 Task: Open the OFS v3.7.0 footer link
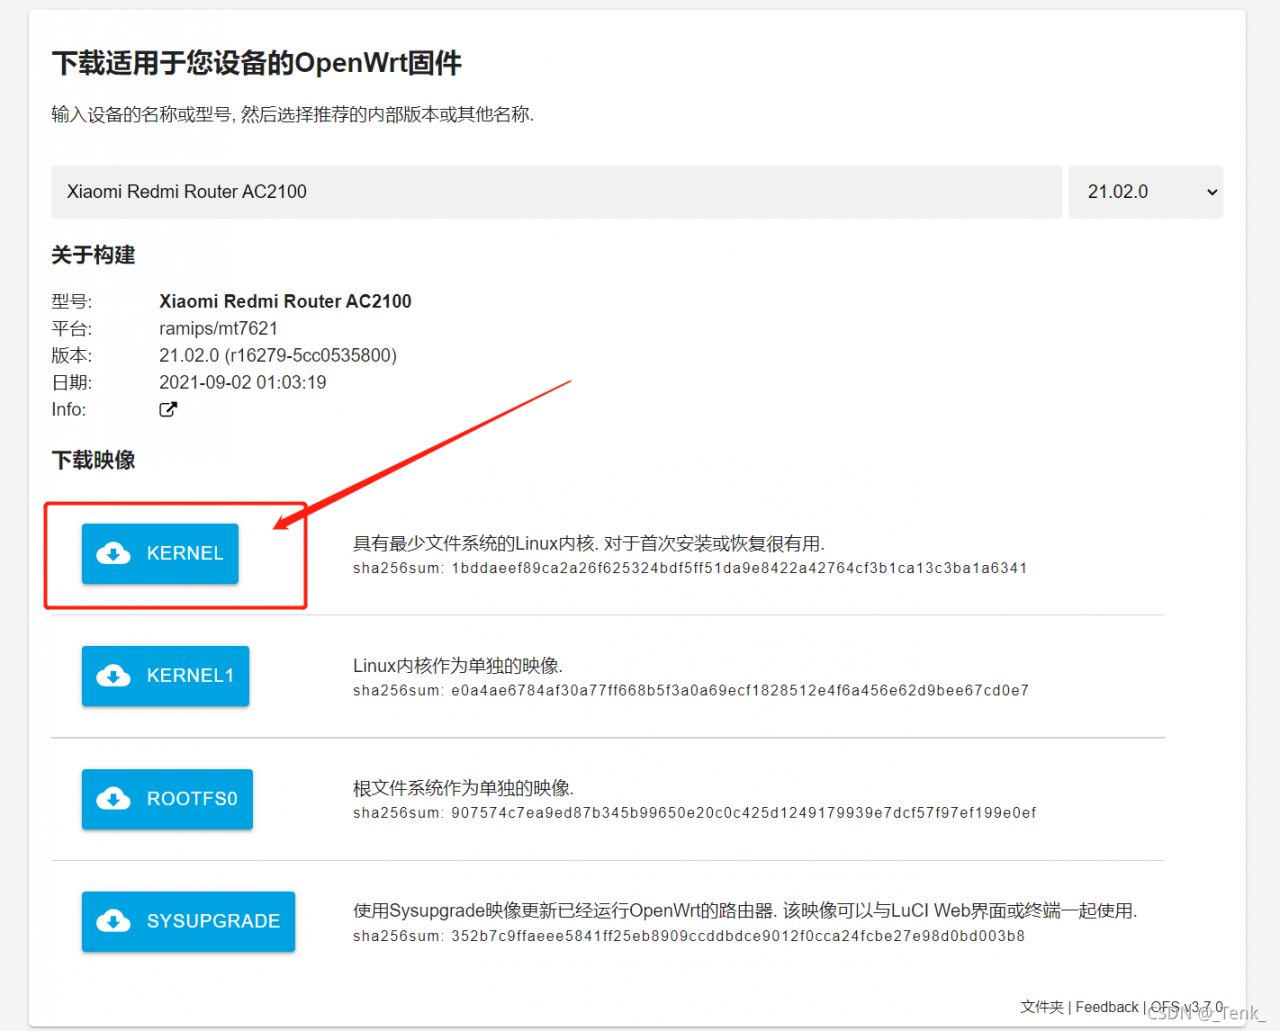pyautogui.click(x=1187, y=1007)
